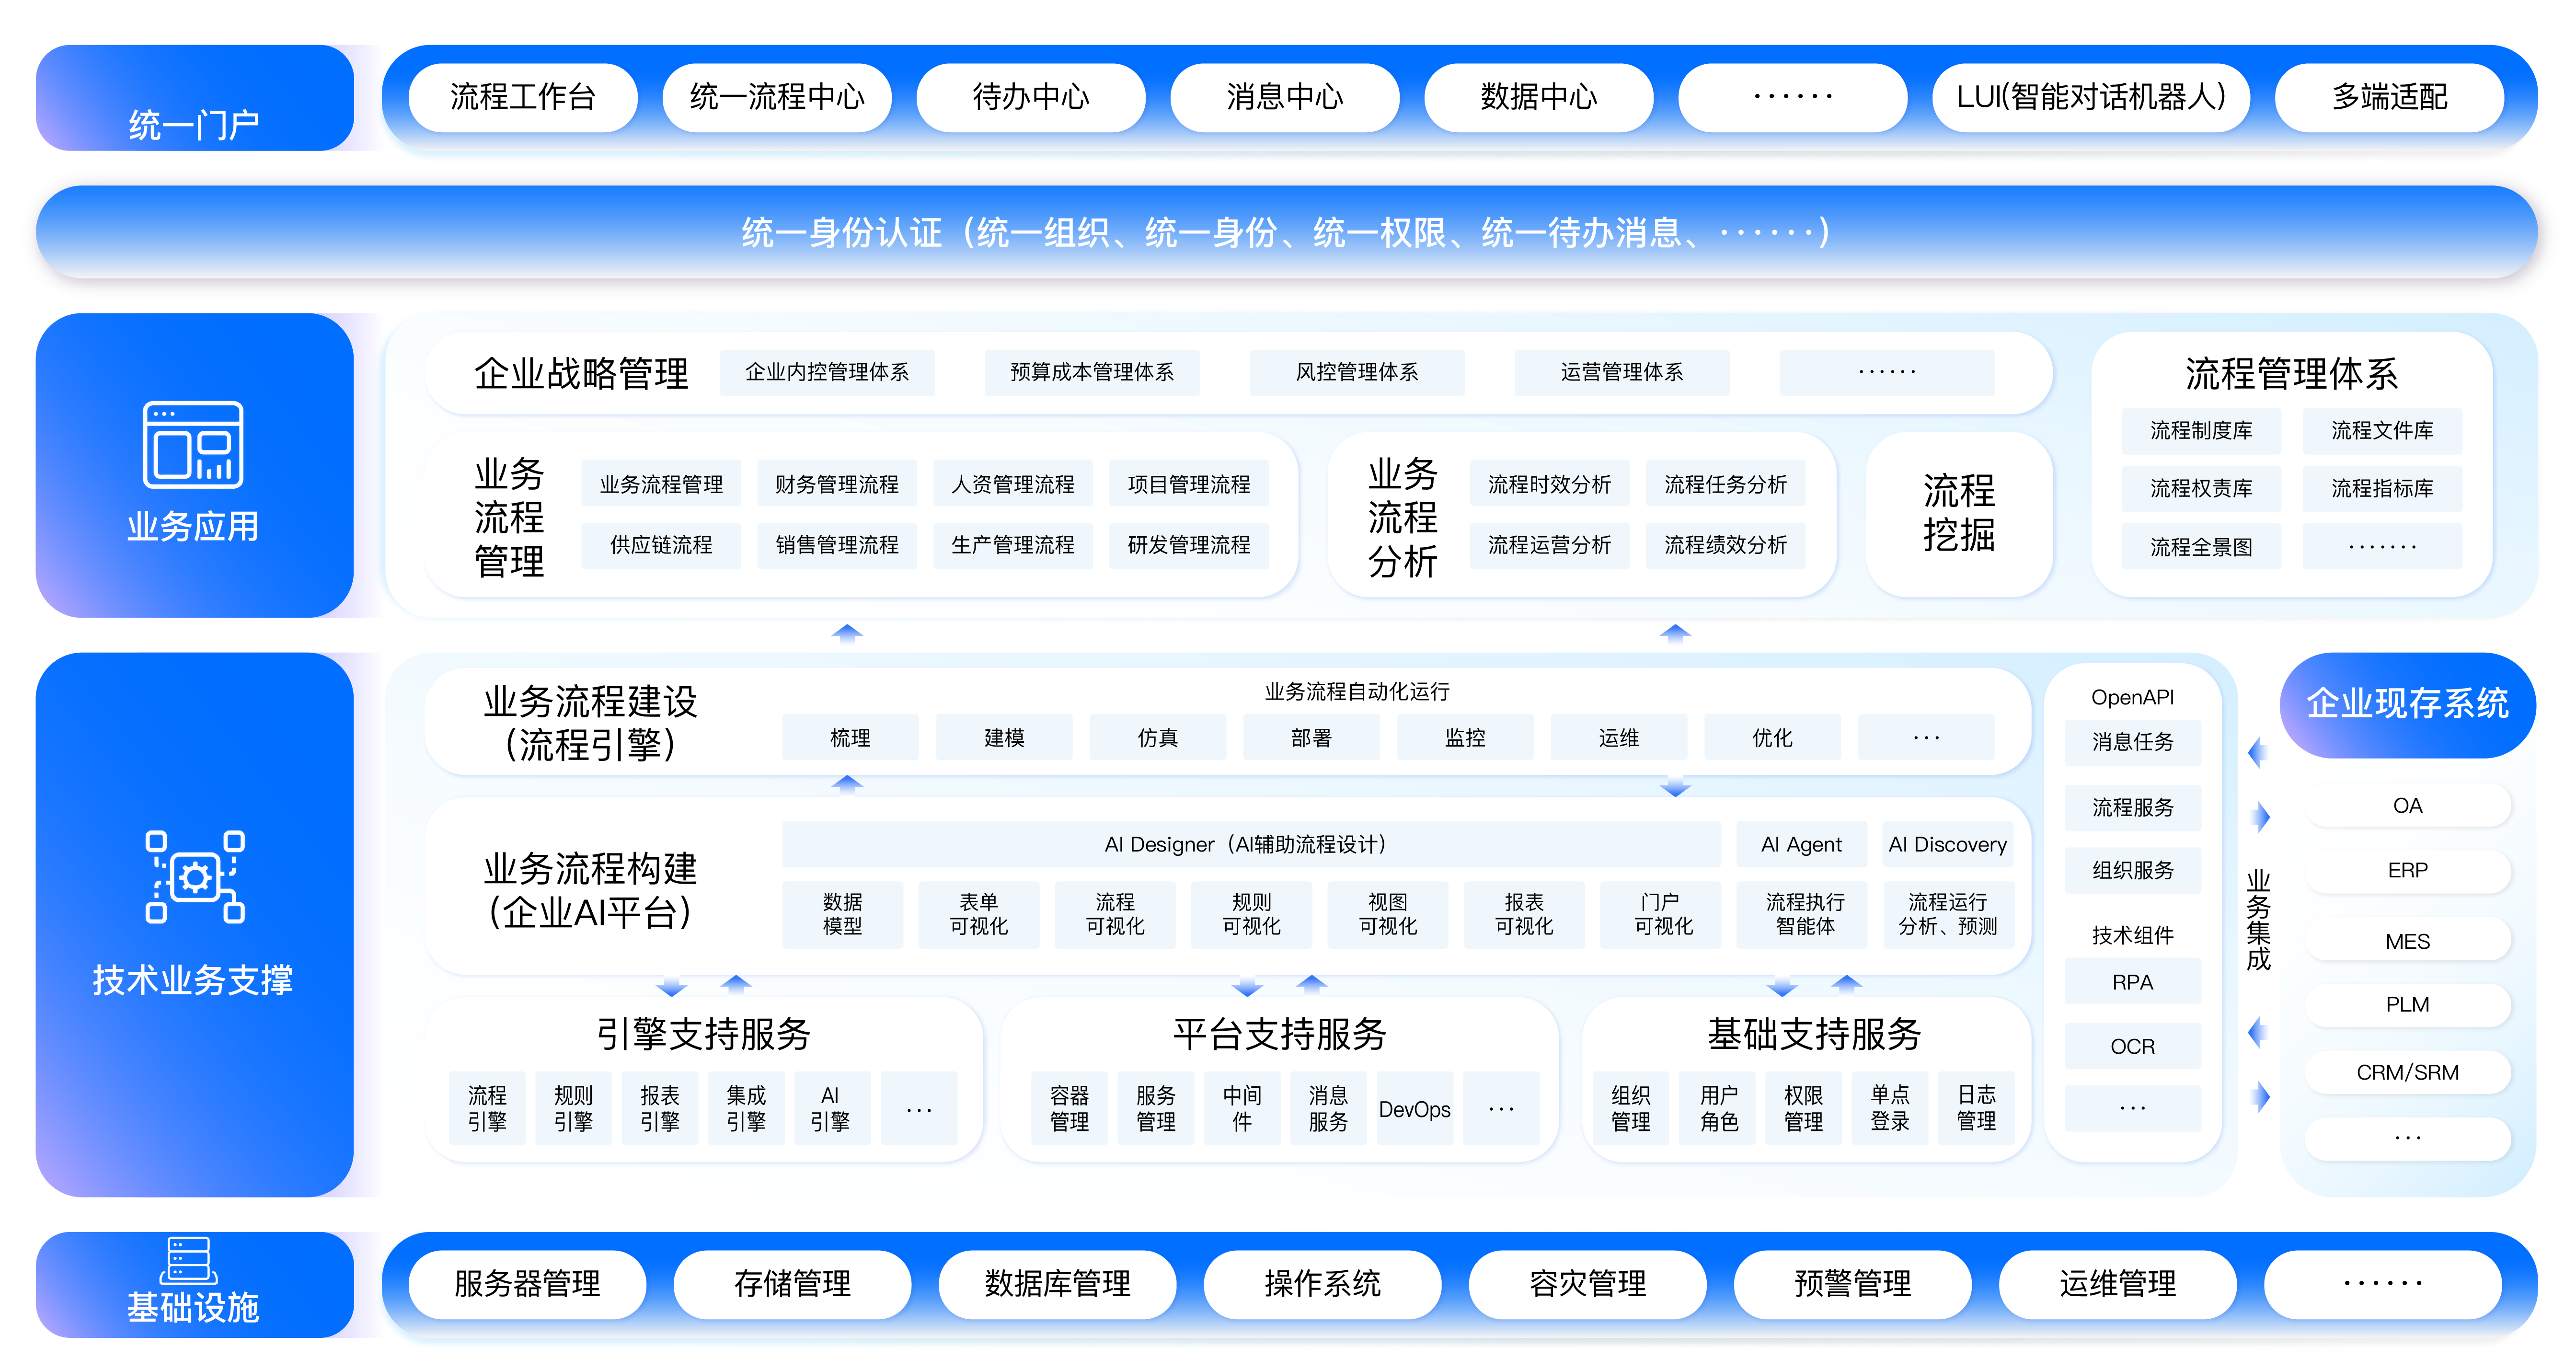Select 预算成本管理体系 tag

click(1092, 372)
